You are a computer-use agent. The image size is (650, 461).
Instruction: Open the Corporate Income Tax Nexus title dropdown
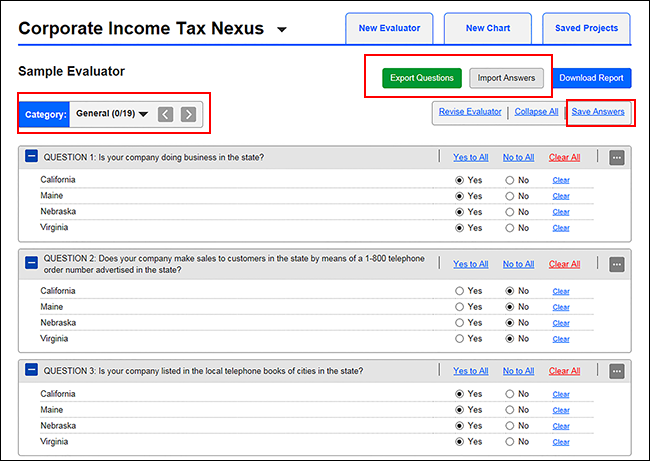281,30
